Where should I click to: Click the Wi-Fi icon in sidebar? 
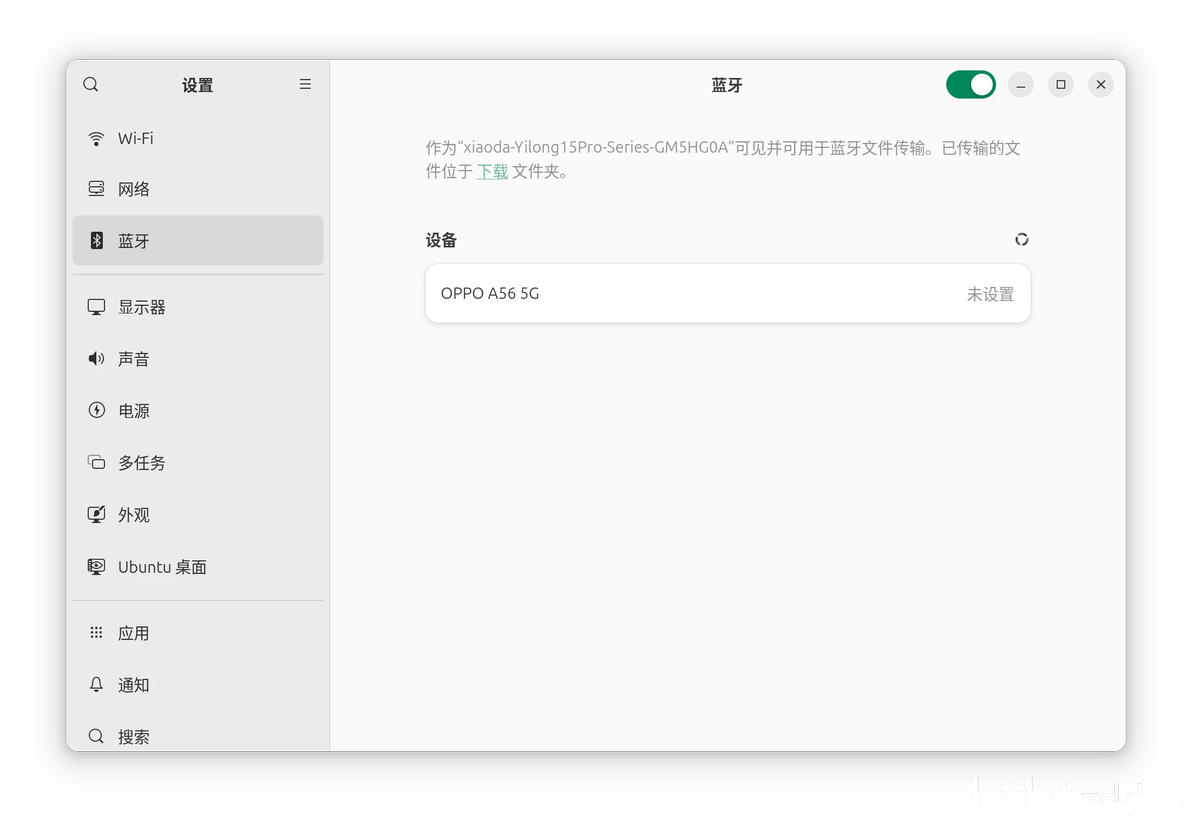click(96, 138)
